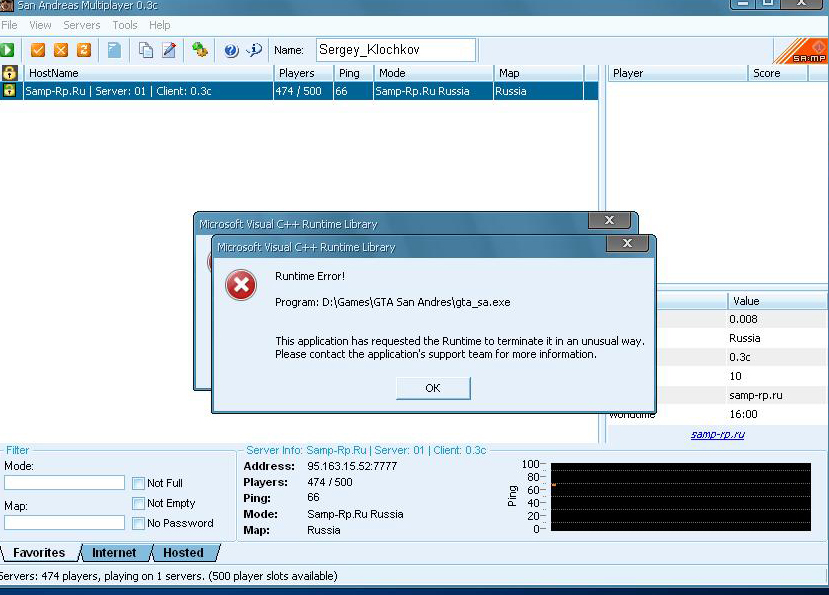Viewport: 829px width, 595px height.
Task: Click the Help Topics question-mark icon
Action: coord(231,50)
